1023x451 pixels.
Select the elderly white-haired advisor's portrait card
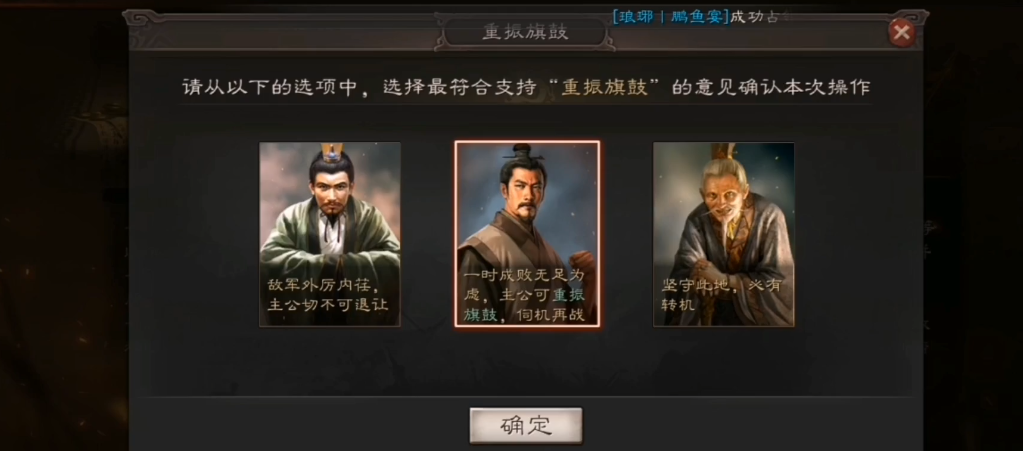click(724, 234)
